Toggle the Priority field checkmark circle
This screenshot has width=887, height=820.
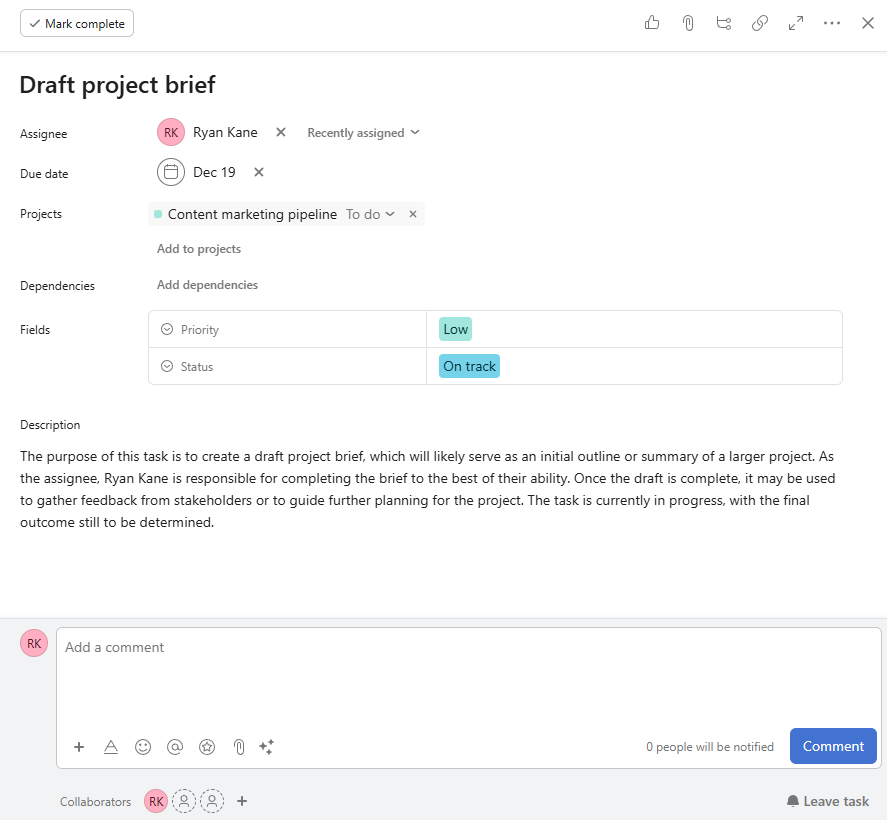point(167,329)
